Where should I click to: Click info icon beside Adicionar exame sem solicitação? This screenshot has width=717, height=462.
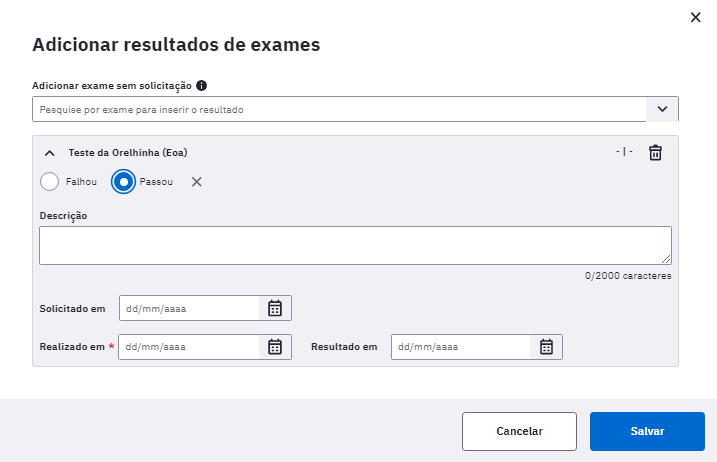[x=201, y=86]
